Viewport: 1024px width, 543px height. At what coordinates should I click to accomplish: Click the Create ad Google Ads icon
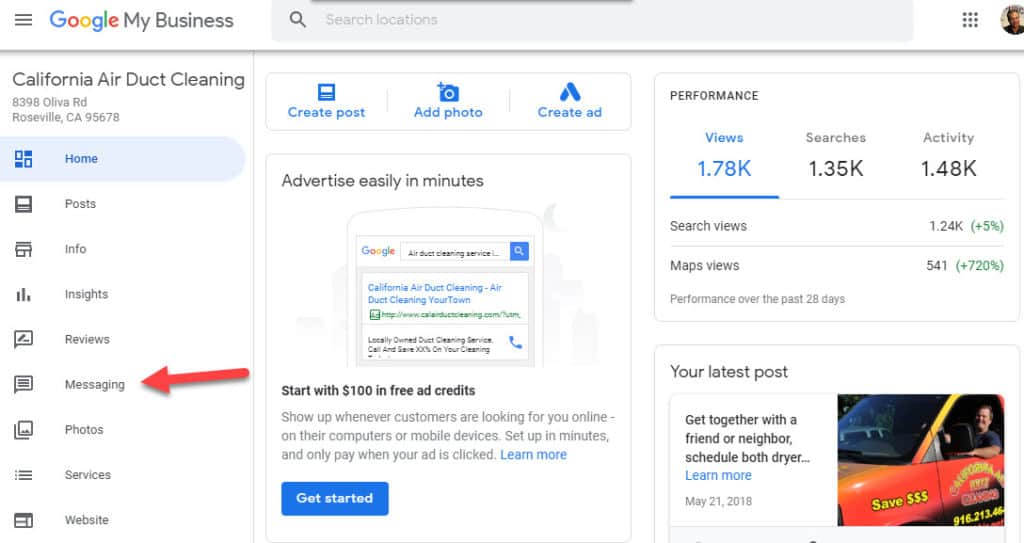point(569,92)
